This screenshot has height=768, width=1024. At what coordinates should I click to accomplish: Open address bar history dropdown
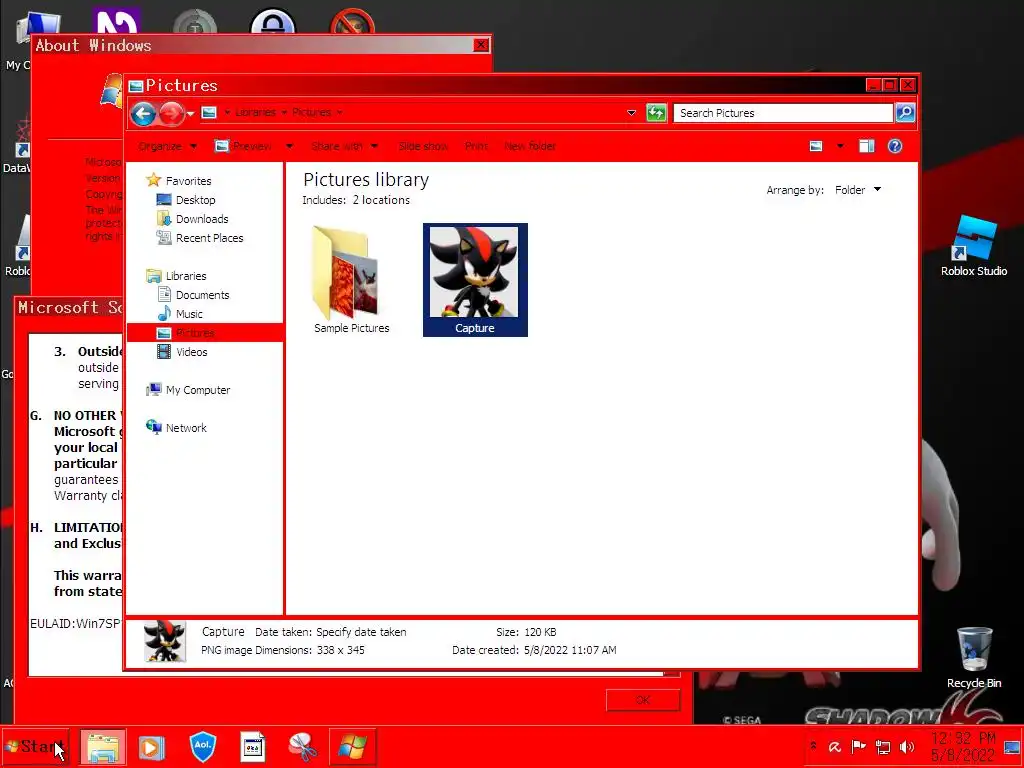pos(631,113)
